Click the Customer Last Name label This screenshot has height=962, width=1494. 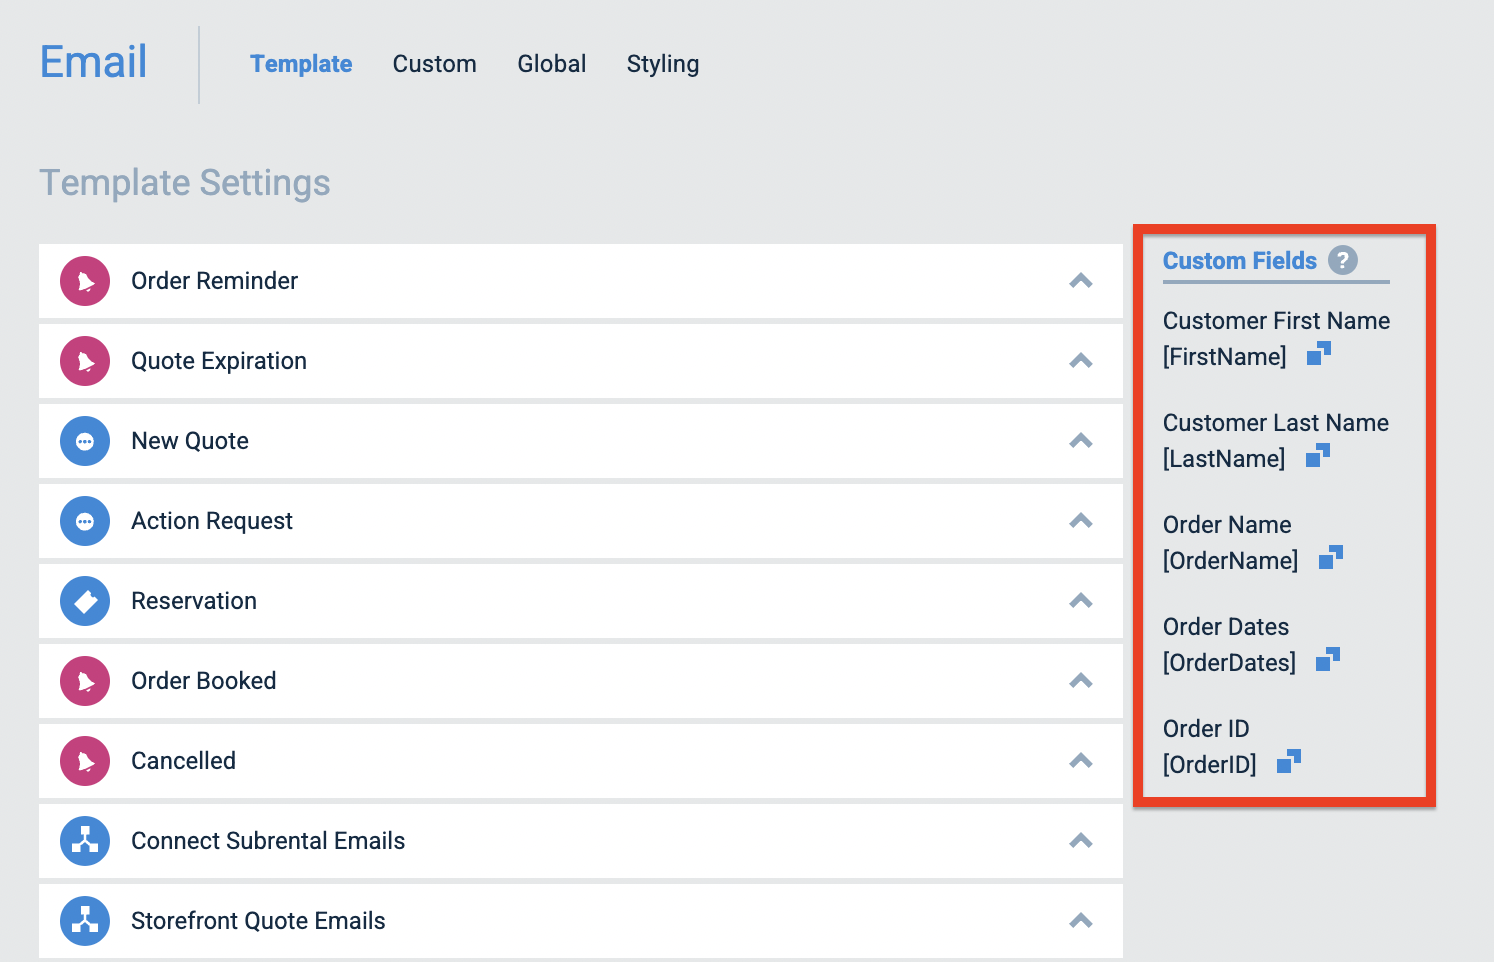(x=1276, y=423)
